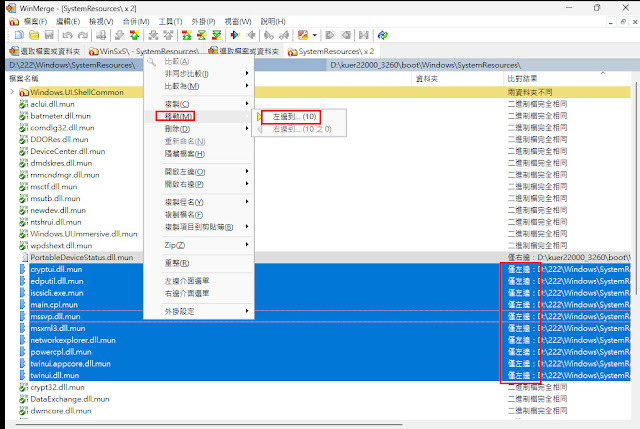Click the All Left toolbar icon
Image resolution: width=640 pixels, height=429 pixels.
coord(346,36)
